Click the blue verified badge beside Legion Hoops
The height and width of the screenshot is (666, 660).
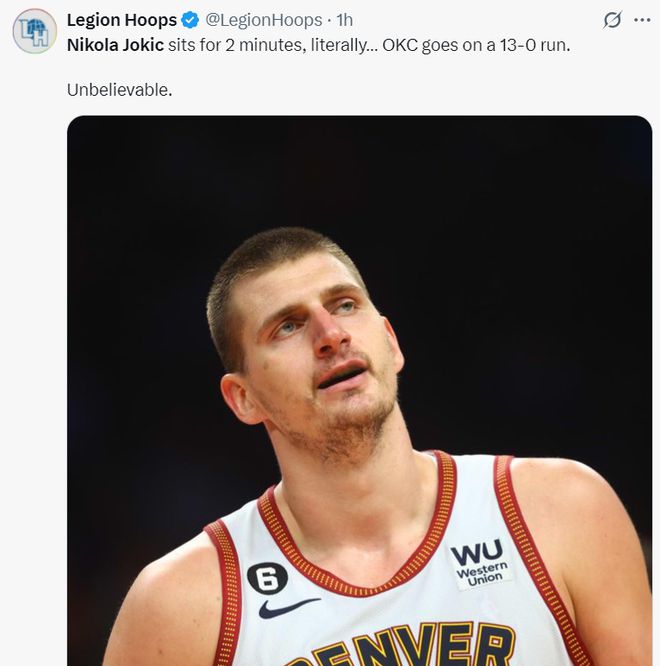coord(189,21)
